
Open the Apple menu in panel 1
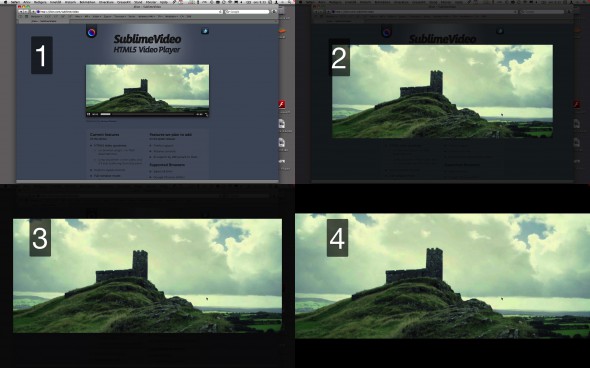click(5, 2)
